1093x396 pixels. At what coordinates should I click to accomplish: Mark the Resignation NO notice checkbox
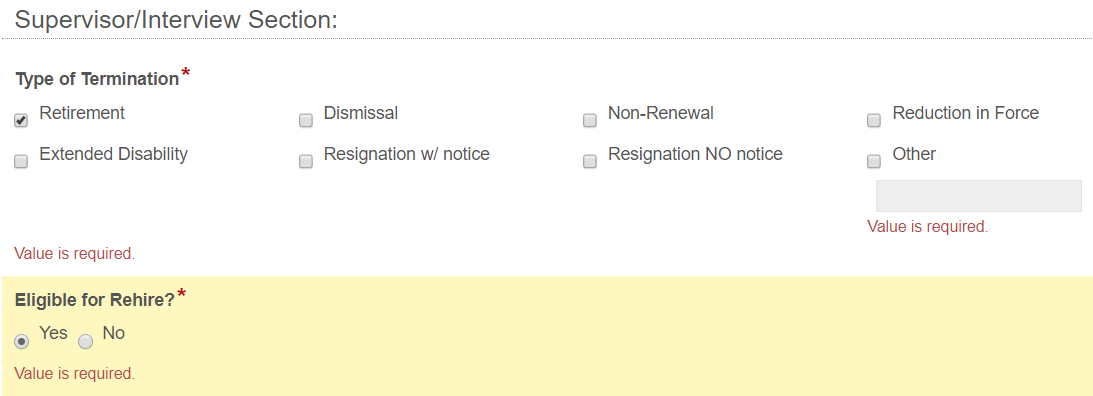(x=590, y=162)
